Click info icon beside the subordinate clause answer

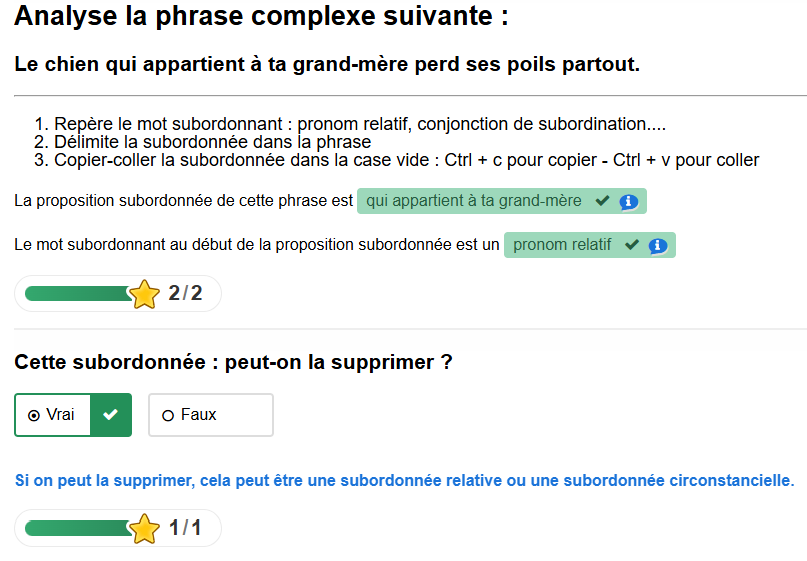629,201
